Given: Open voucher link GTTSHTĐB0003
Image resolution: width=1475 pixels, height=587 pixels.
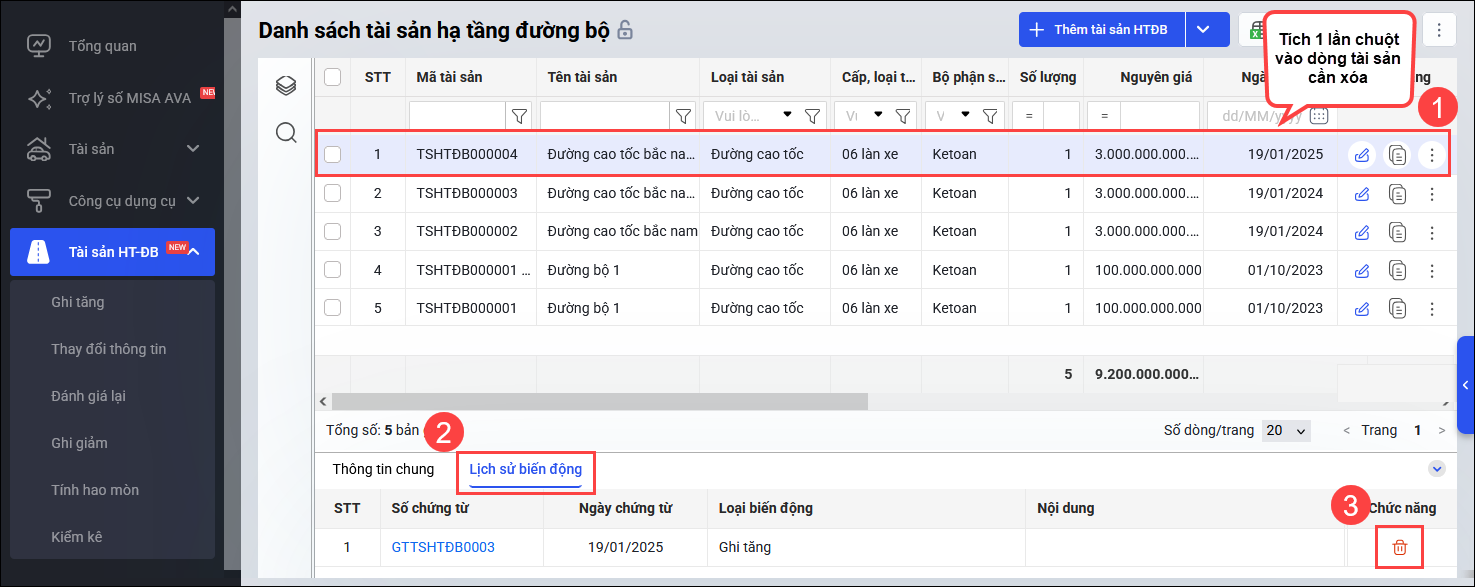Looking at the screenshot, I should coord(443,547).
